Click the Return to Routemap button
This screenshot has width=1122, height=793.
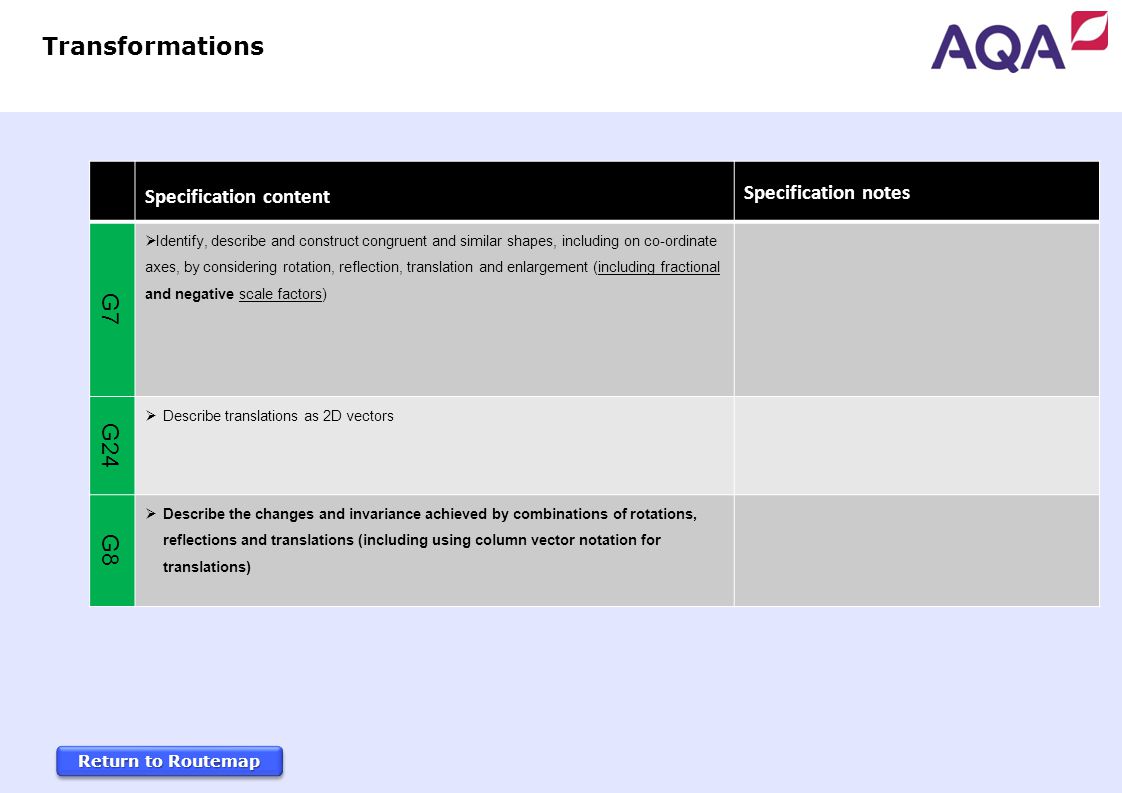pos(170,761)
